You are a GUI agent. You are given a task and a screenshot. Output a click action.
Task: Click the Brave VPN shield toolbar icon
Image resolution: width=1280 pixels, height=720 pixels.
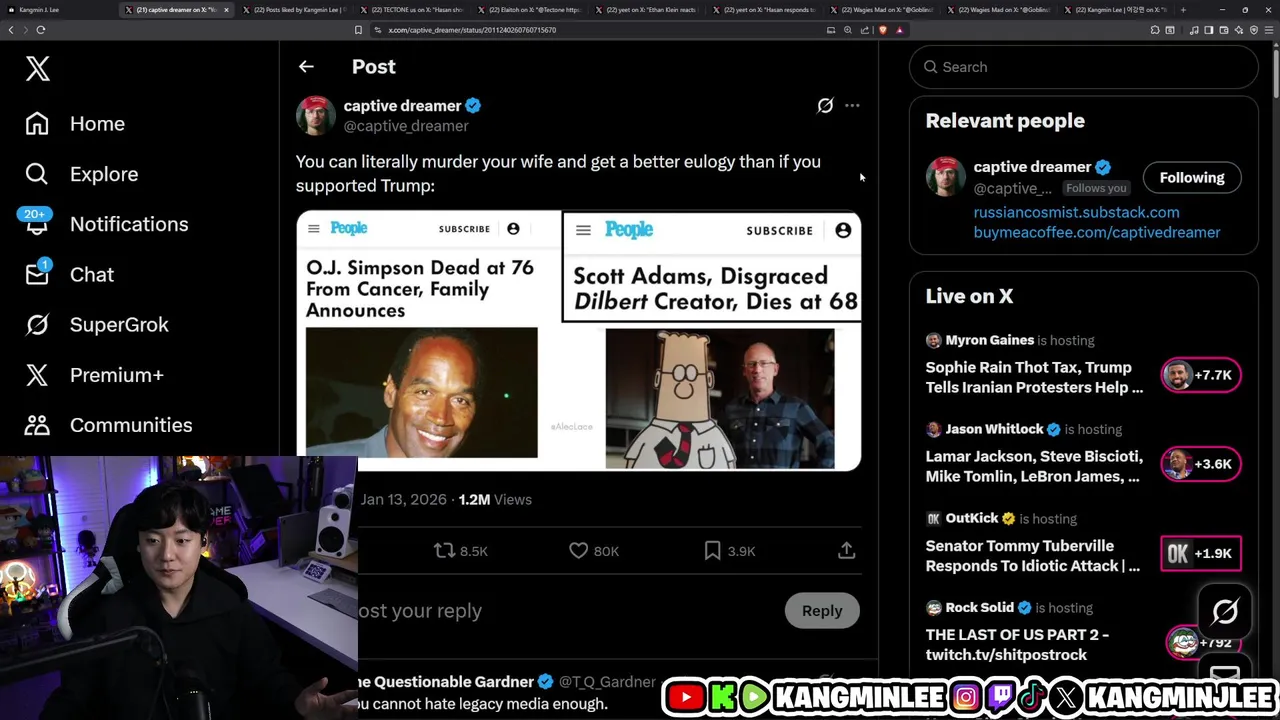pos(1254,30)
